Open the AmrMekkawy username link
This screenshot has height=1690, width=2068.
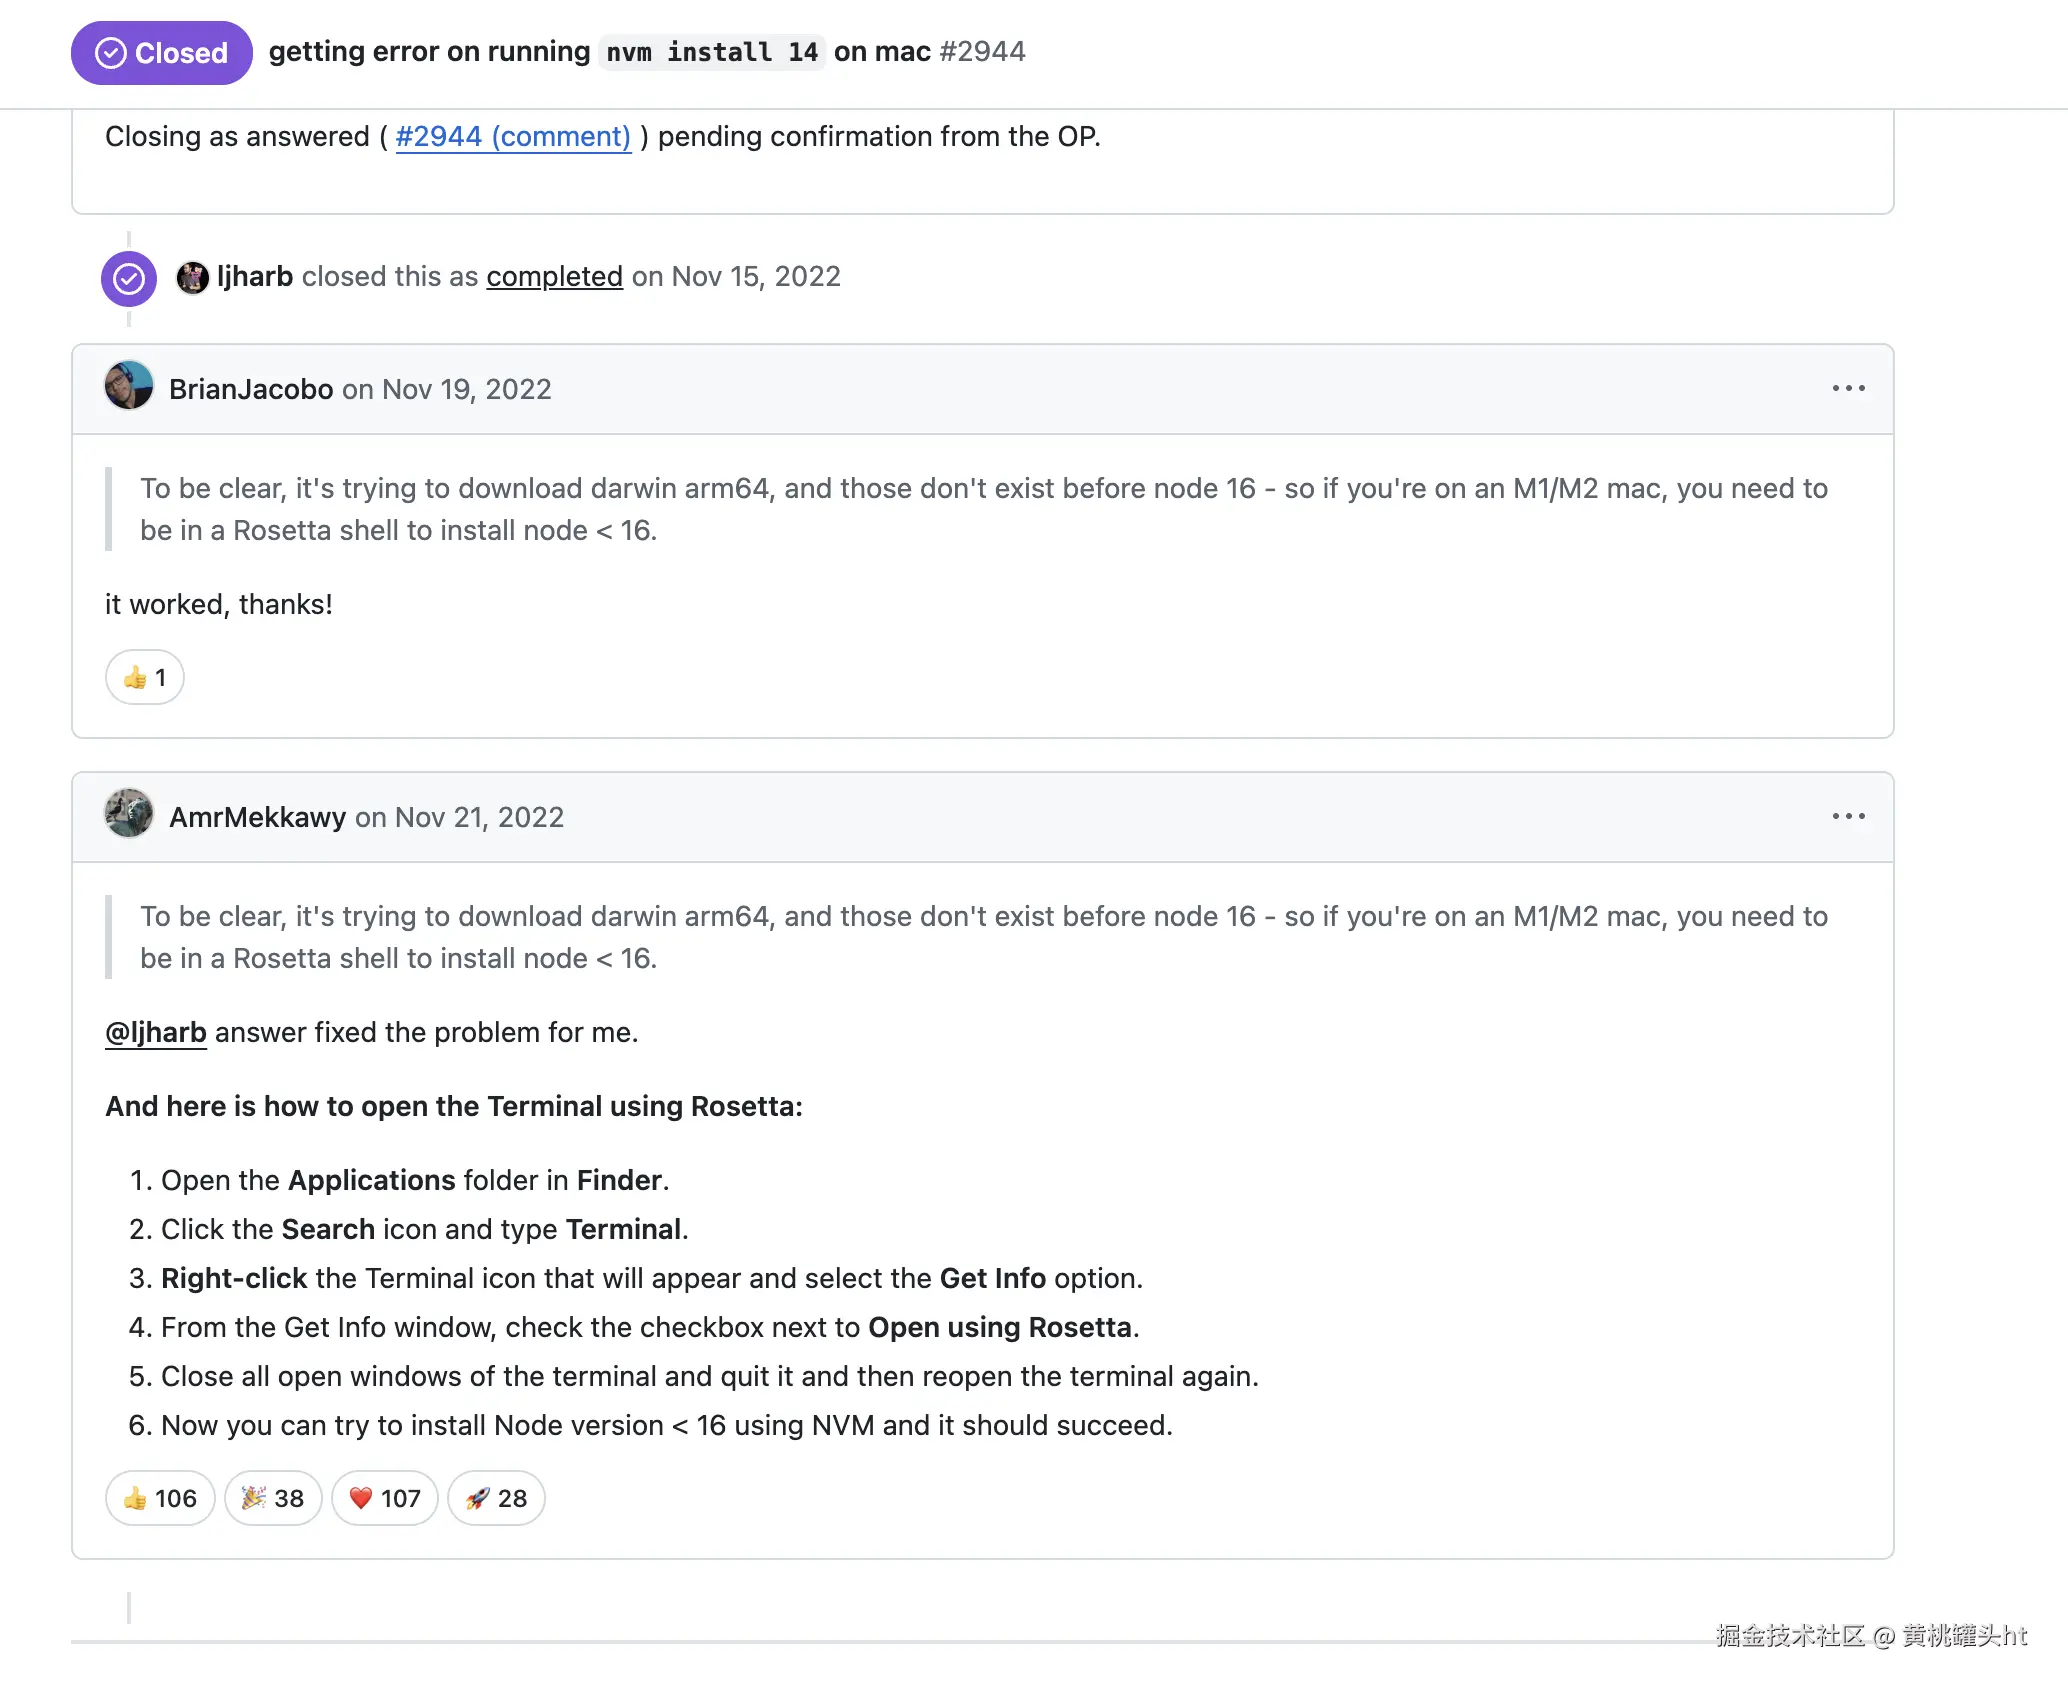point(257,817)
